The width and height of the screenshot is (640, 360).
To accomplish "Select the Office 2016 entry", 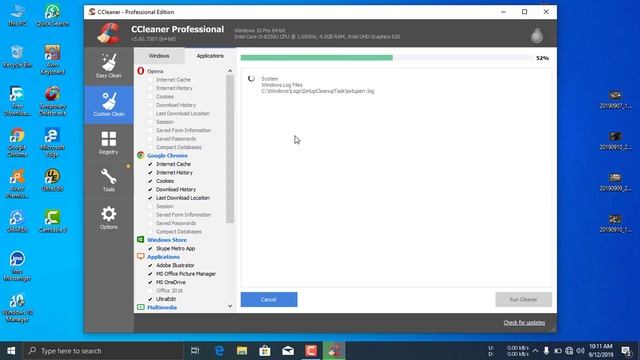I will tap(169, 291).
